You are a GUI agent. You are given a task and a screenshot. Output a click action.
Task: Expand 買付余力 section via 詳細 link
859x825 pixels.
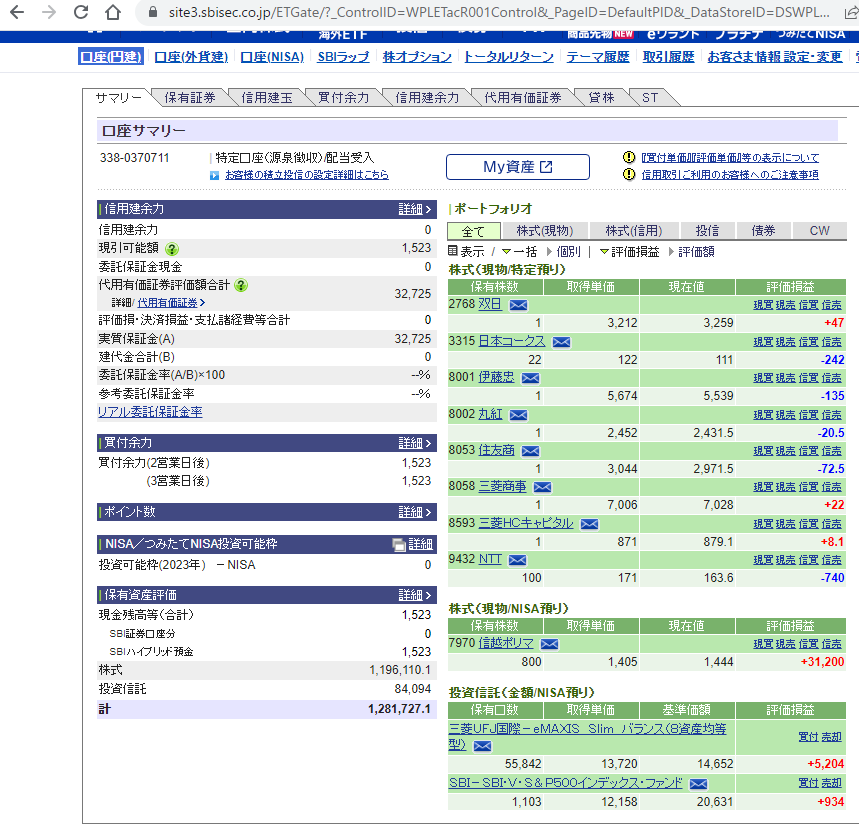[x=415, y=443]
